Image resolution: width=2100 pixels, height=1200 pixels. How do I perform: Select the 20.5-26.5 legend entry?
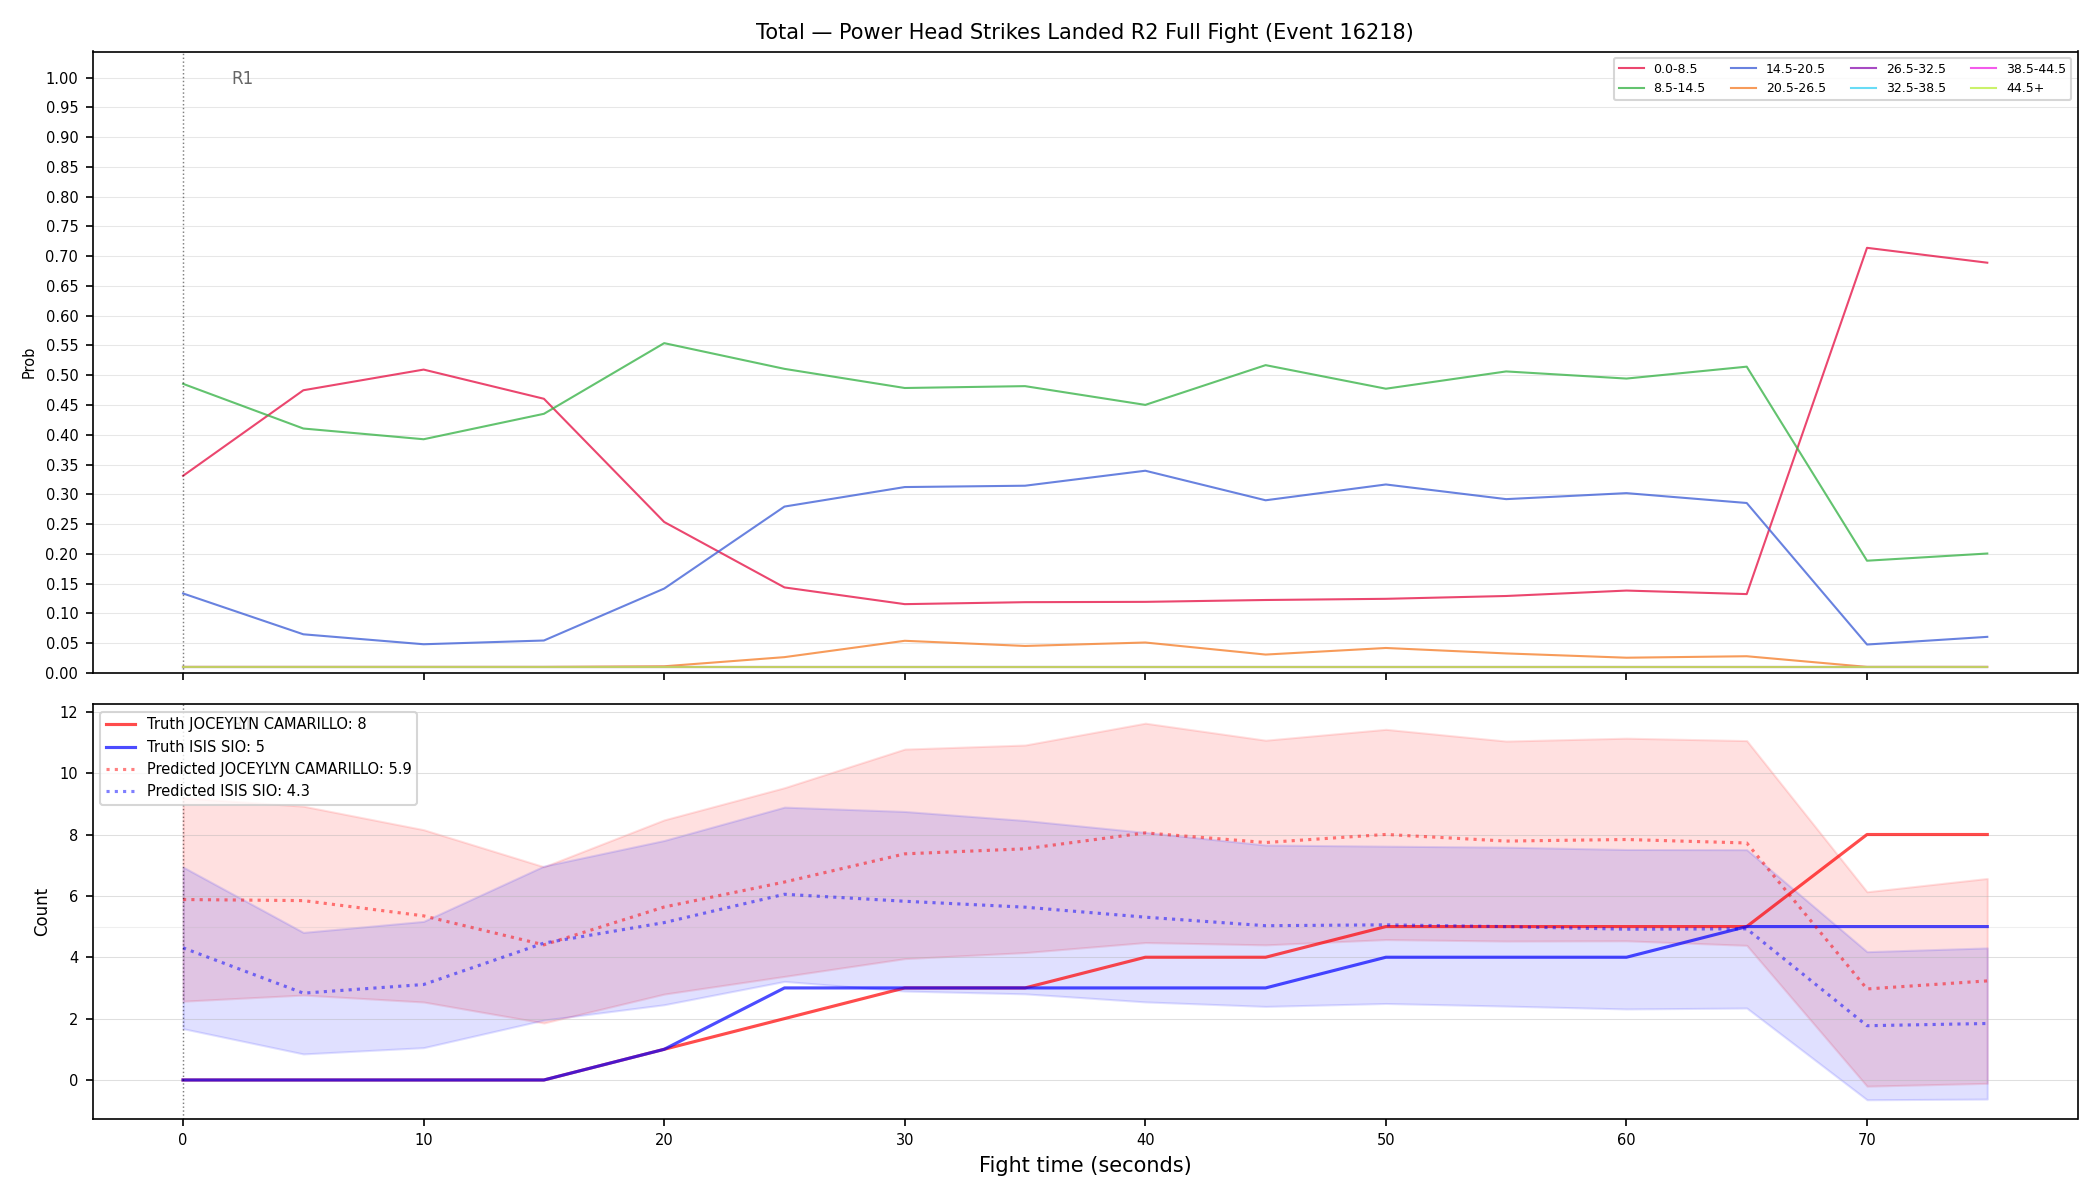click(x=1778, y=88)
